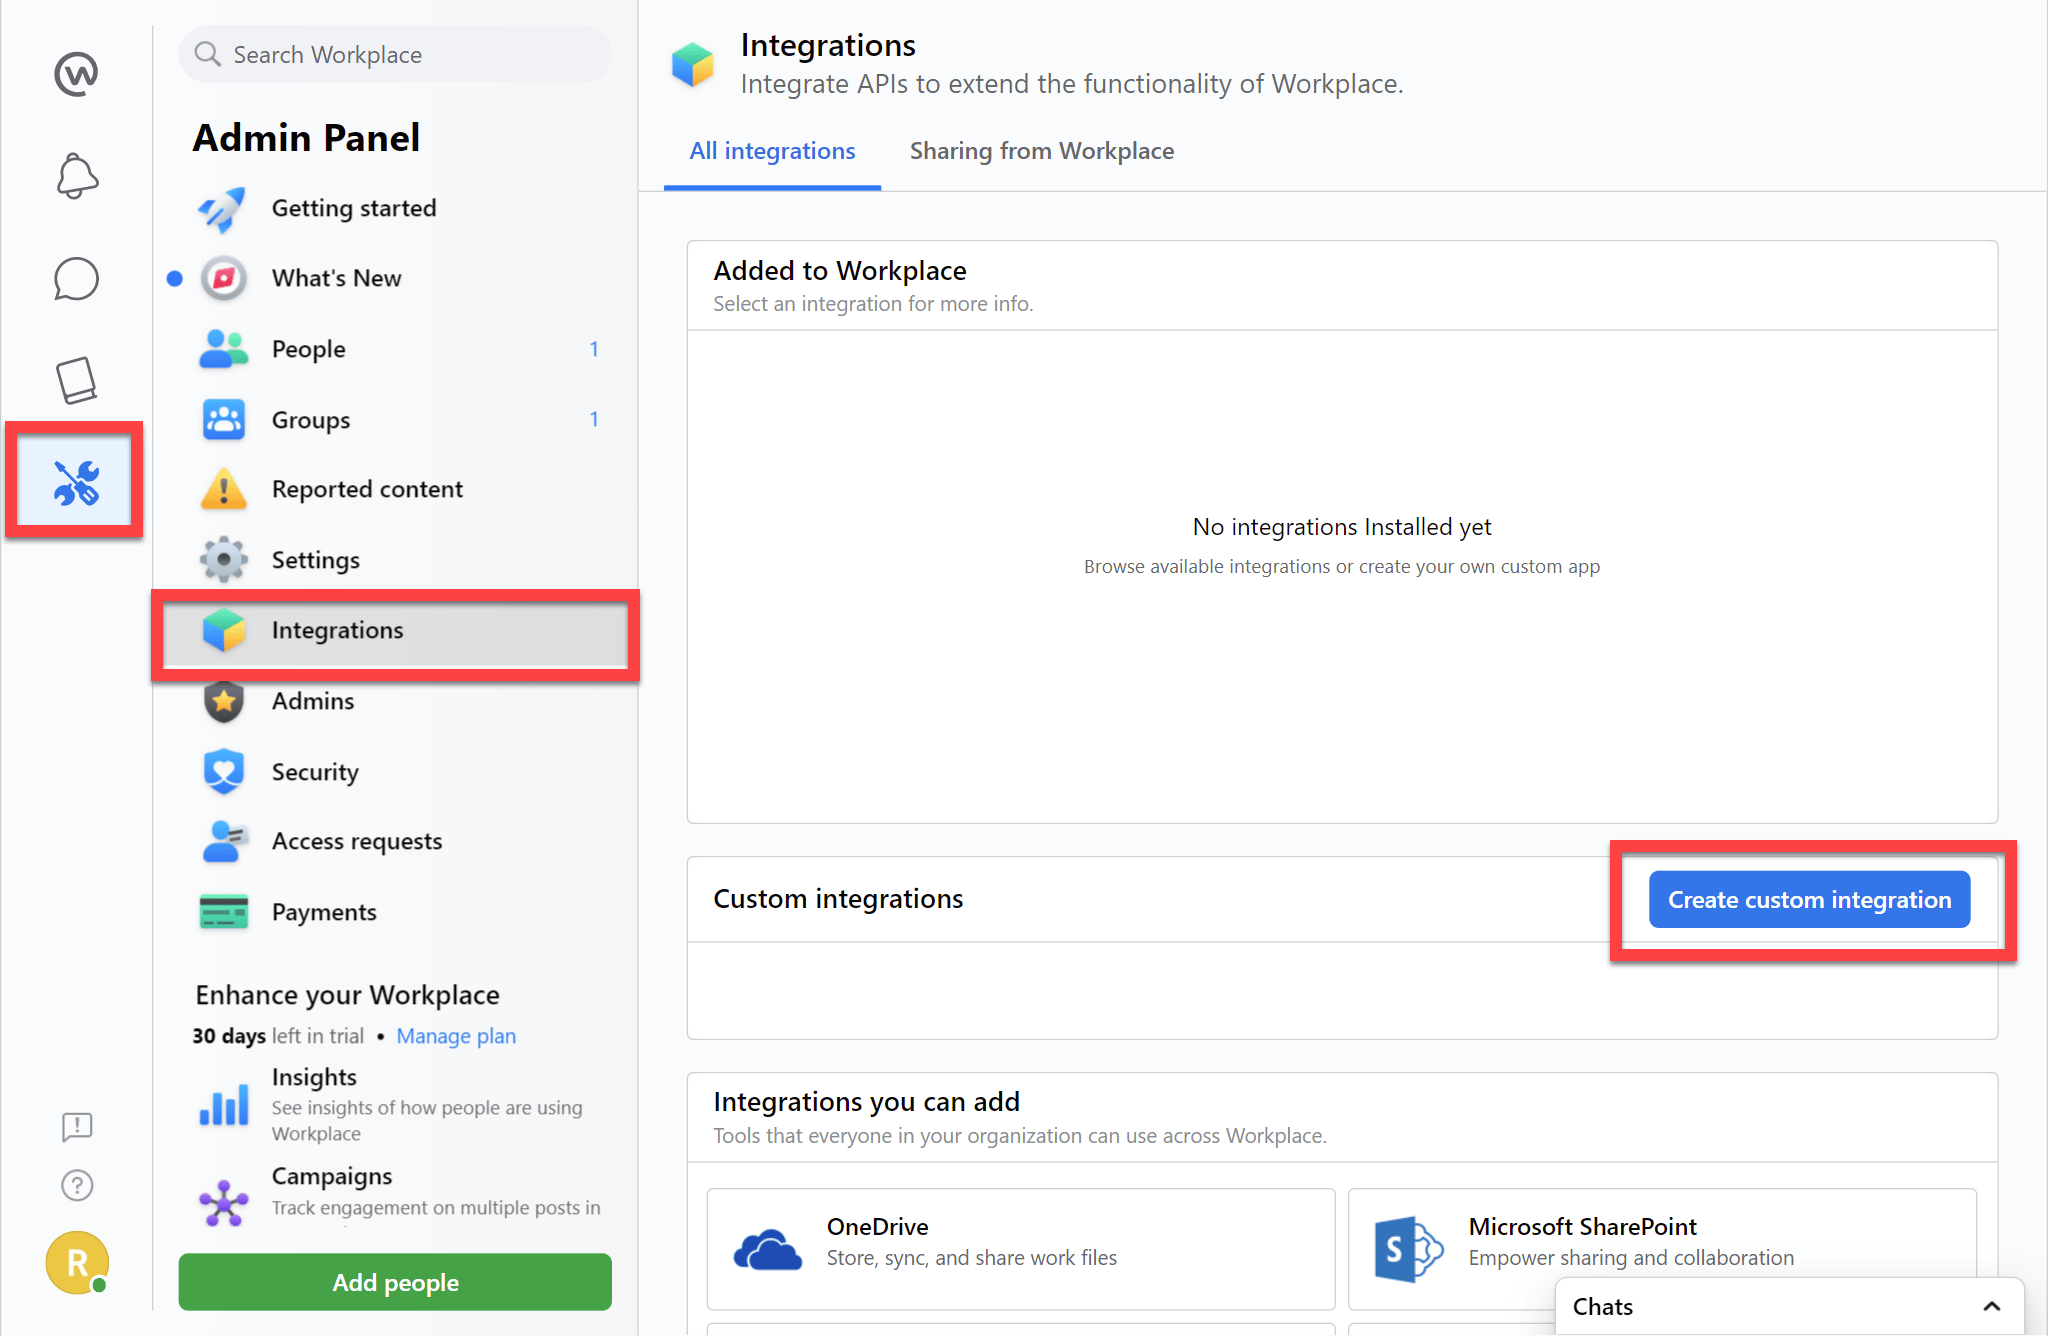Open the Knowledge Library book icon
The image size is (2048, 1336).
pyautogui.click(x=76, y=381)
